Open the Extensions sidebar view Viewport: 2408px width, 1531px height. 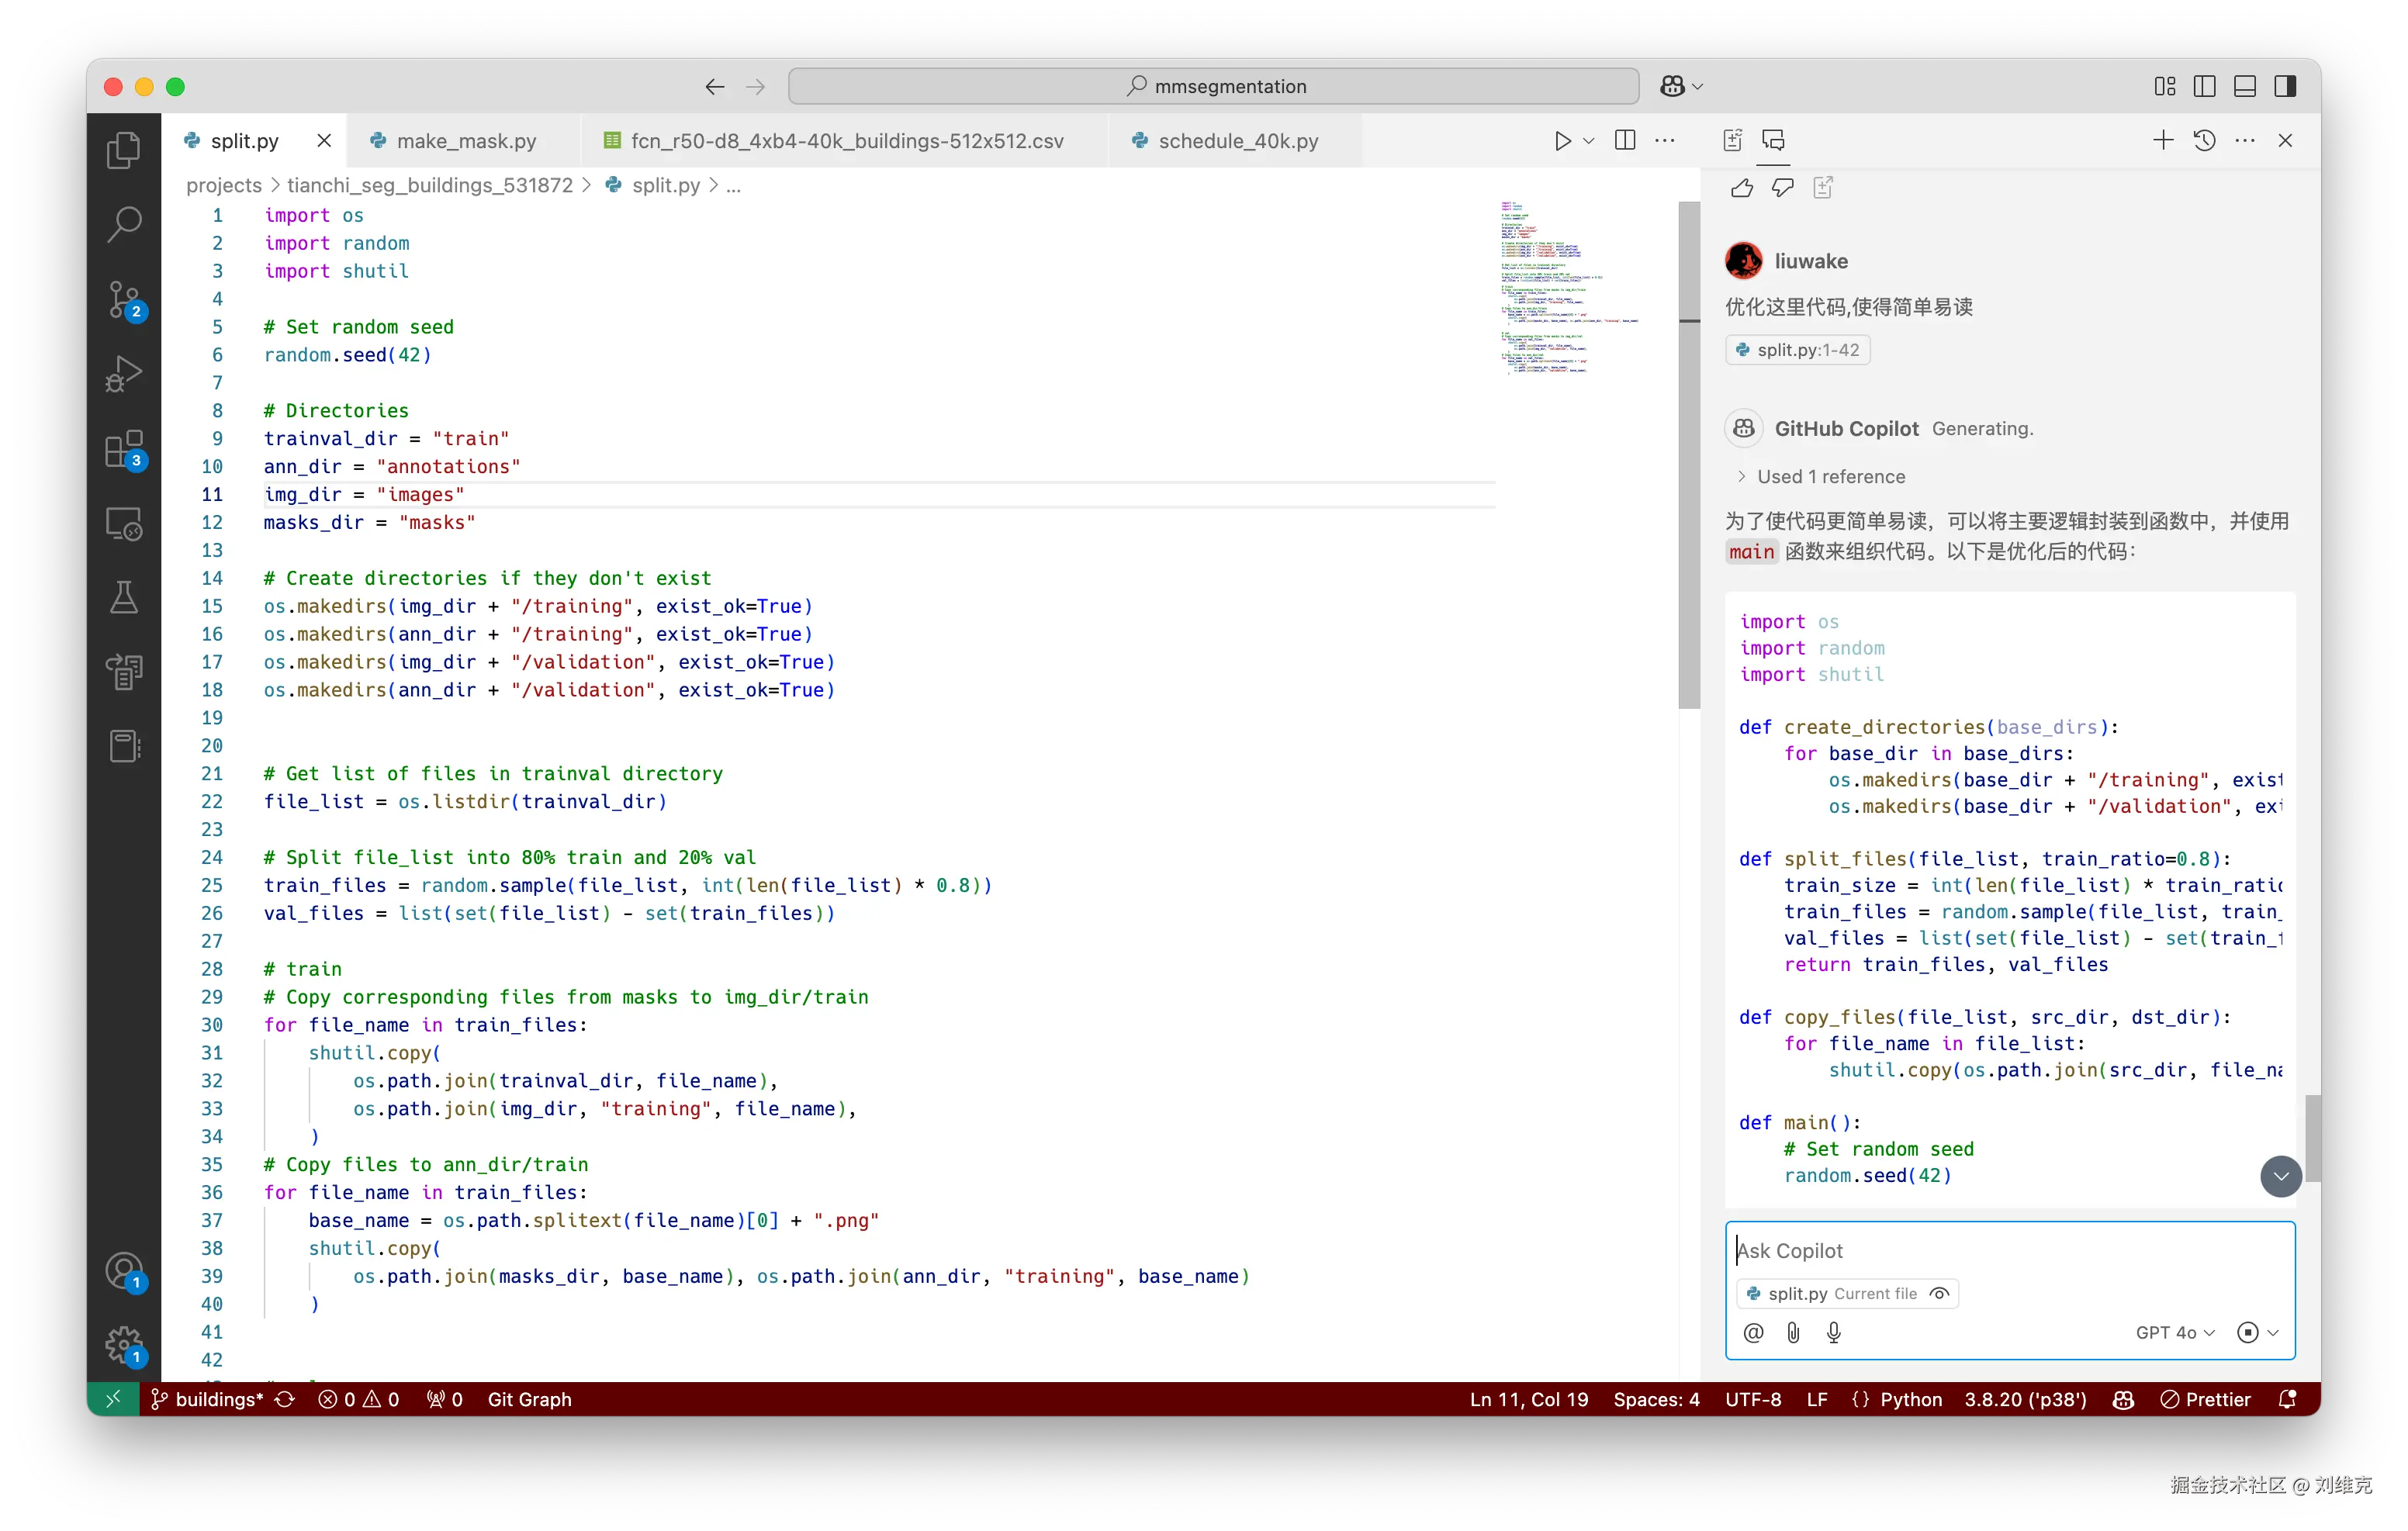pos(124,450)
